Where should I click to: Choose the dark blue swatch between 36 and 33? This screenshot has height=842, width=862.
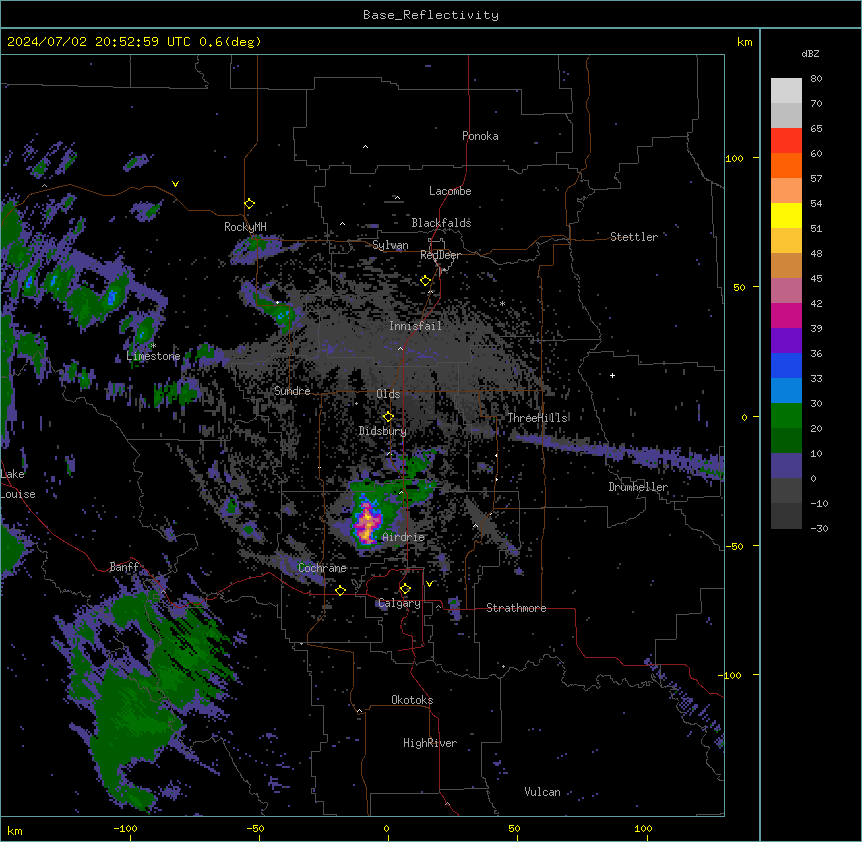coord(786,365)
